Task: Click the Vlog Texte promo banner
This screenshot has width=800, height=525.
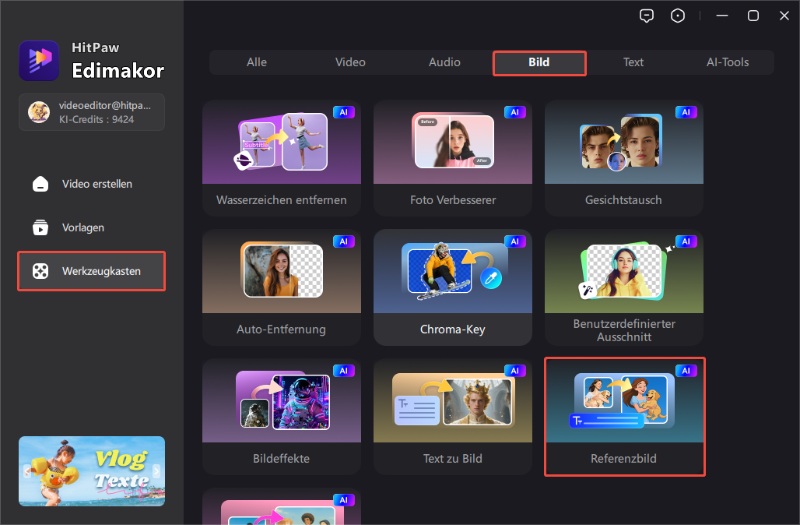Action: click(x=92, y=470)
